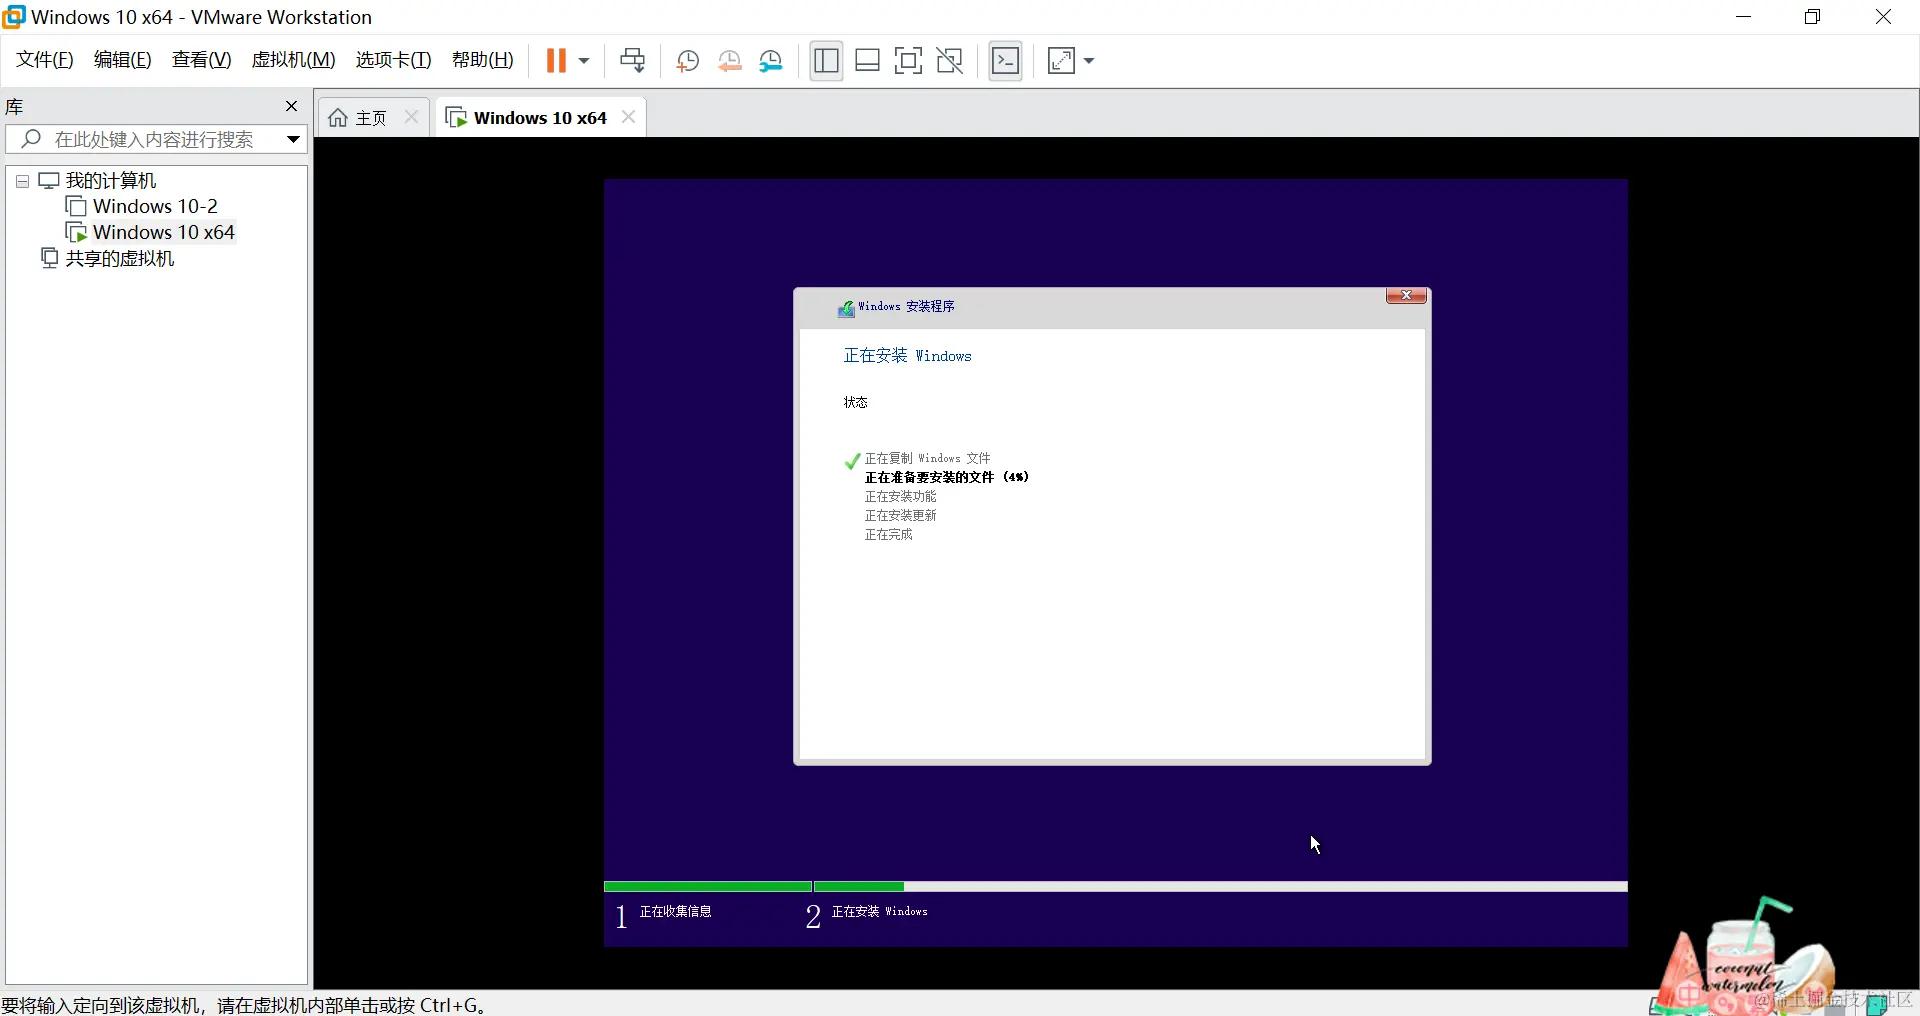Click the 正在准备要安装的文件 (4%) status

[946, 477]
